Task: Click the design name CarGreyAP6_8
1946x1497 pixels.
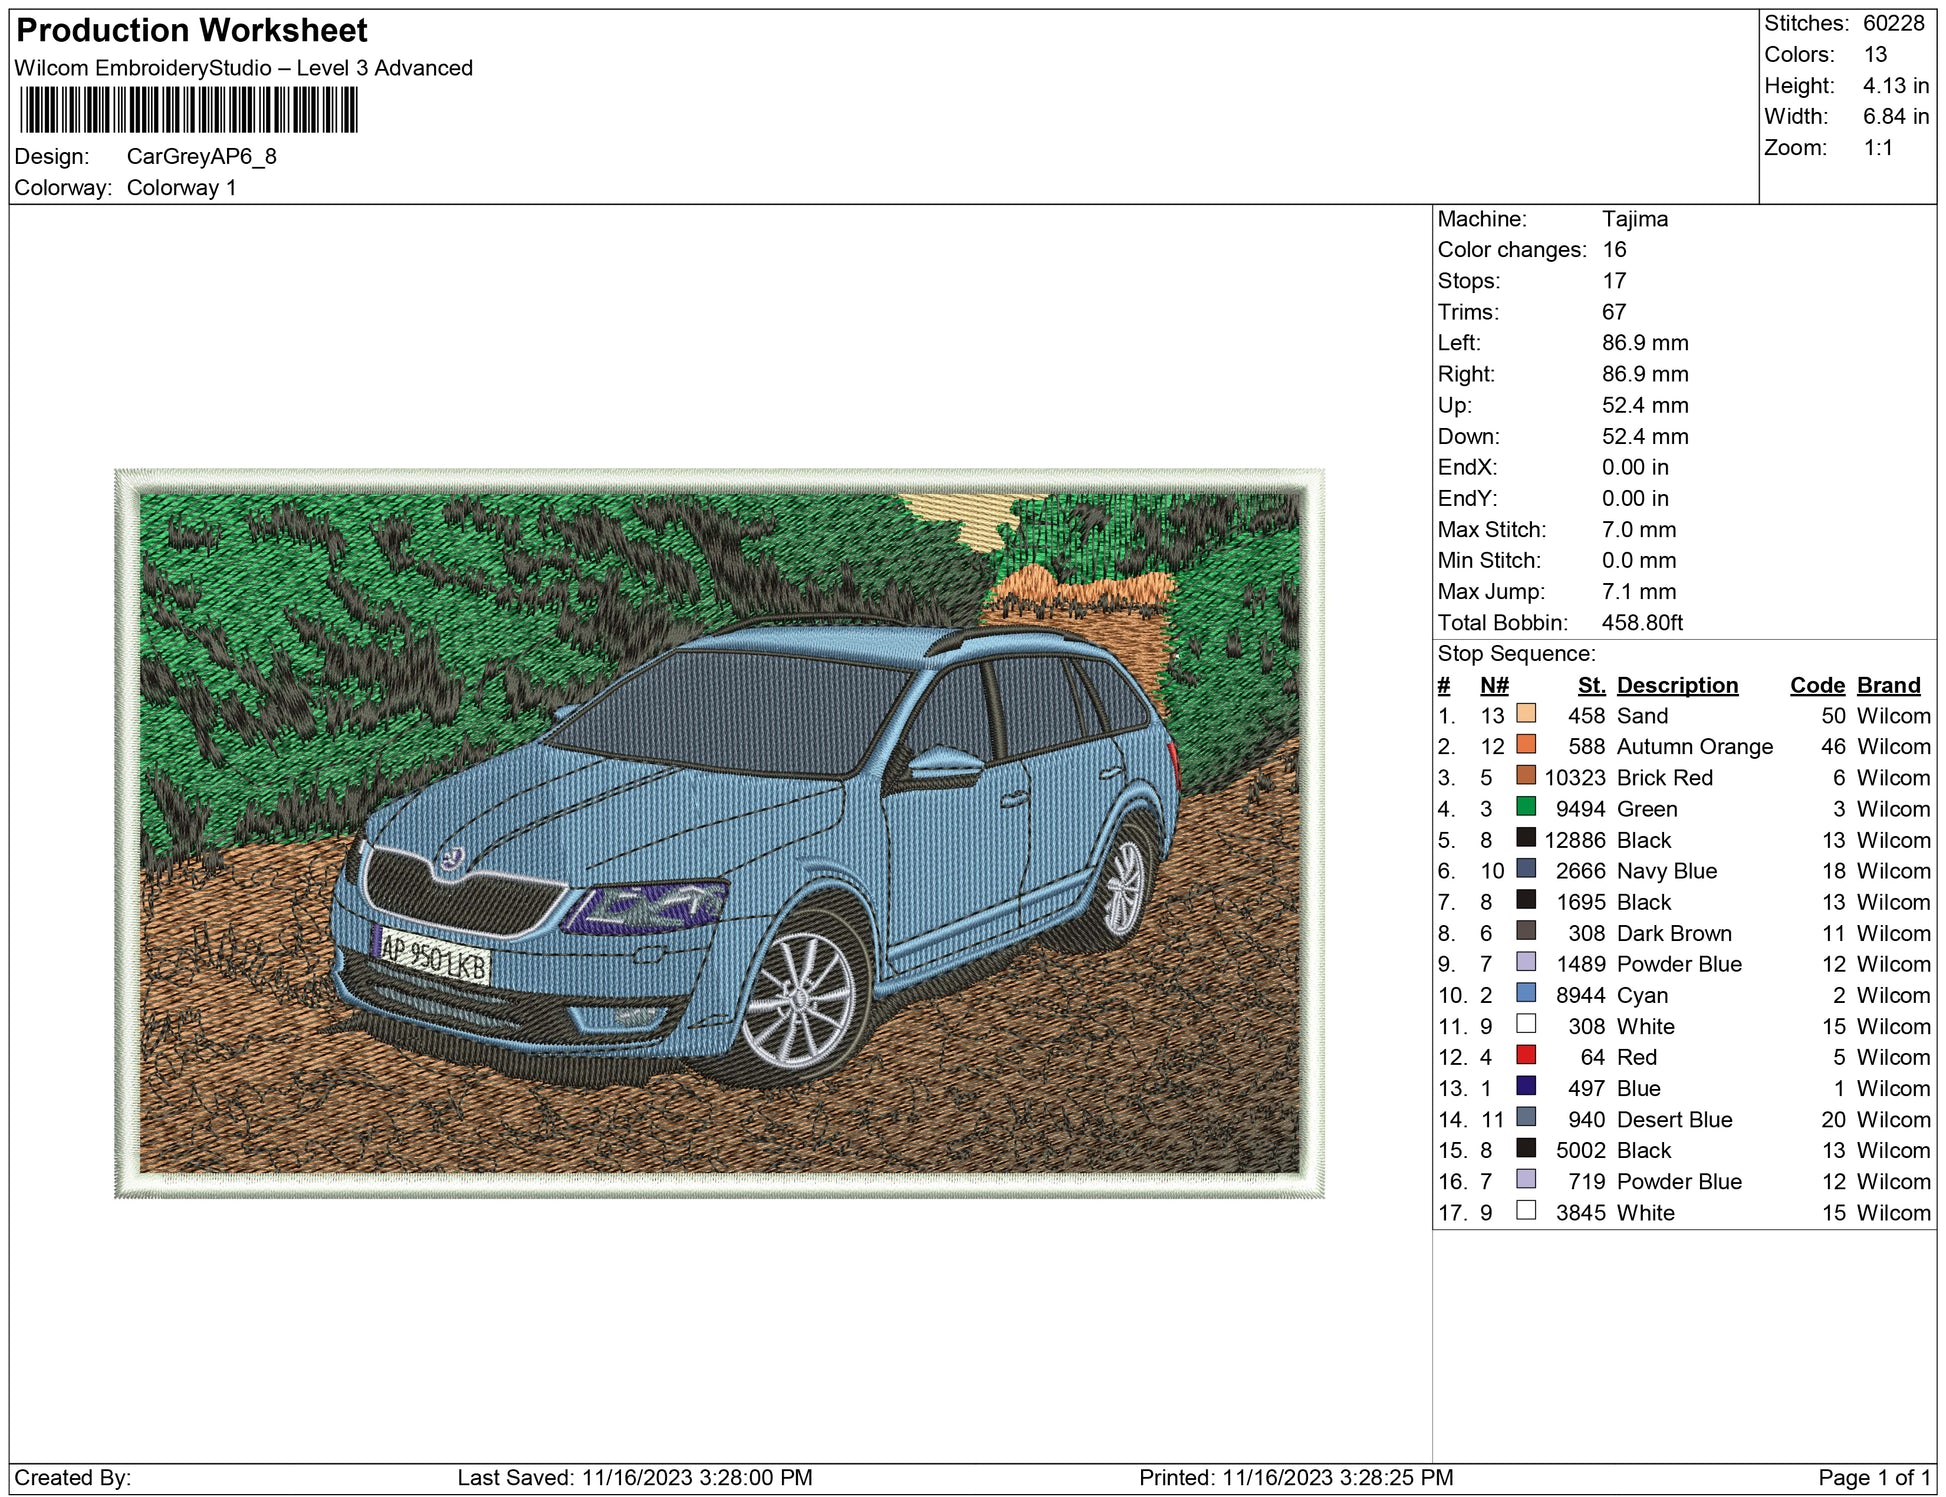Action: pos(201,156)
